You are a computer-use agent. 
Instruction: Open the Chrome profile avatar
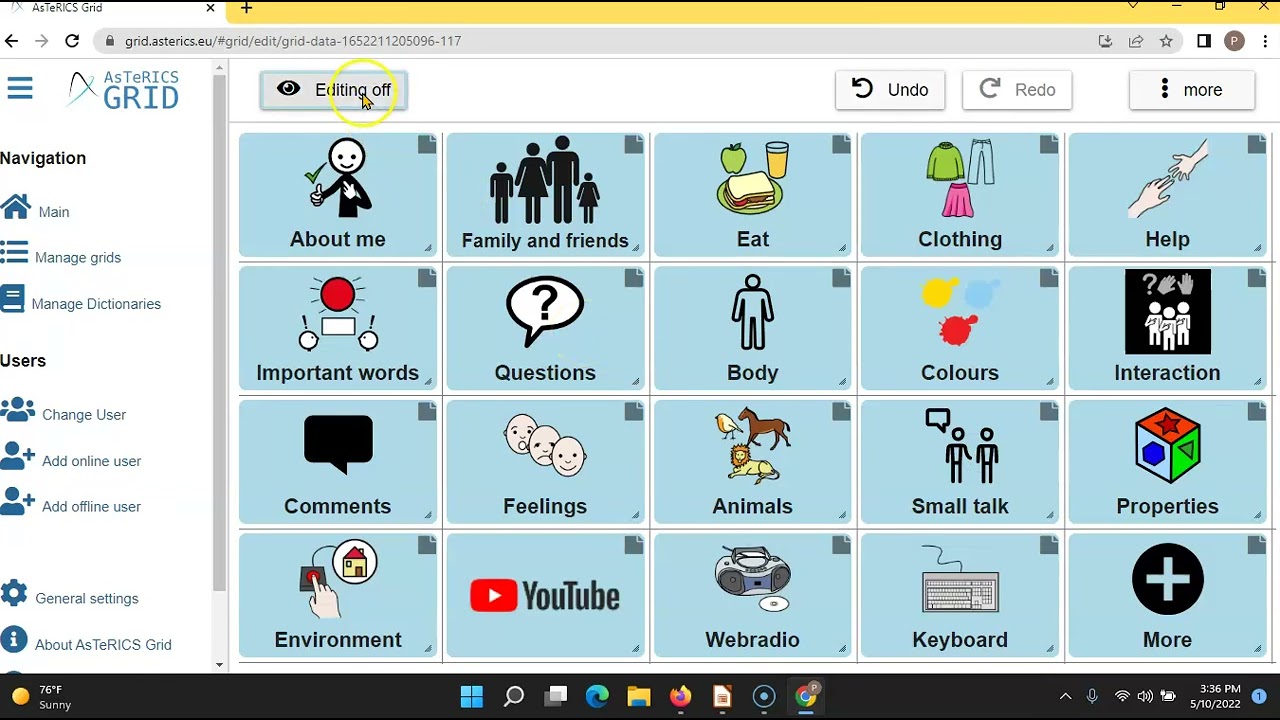click(x=1235, y=41)
